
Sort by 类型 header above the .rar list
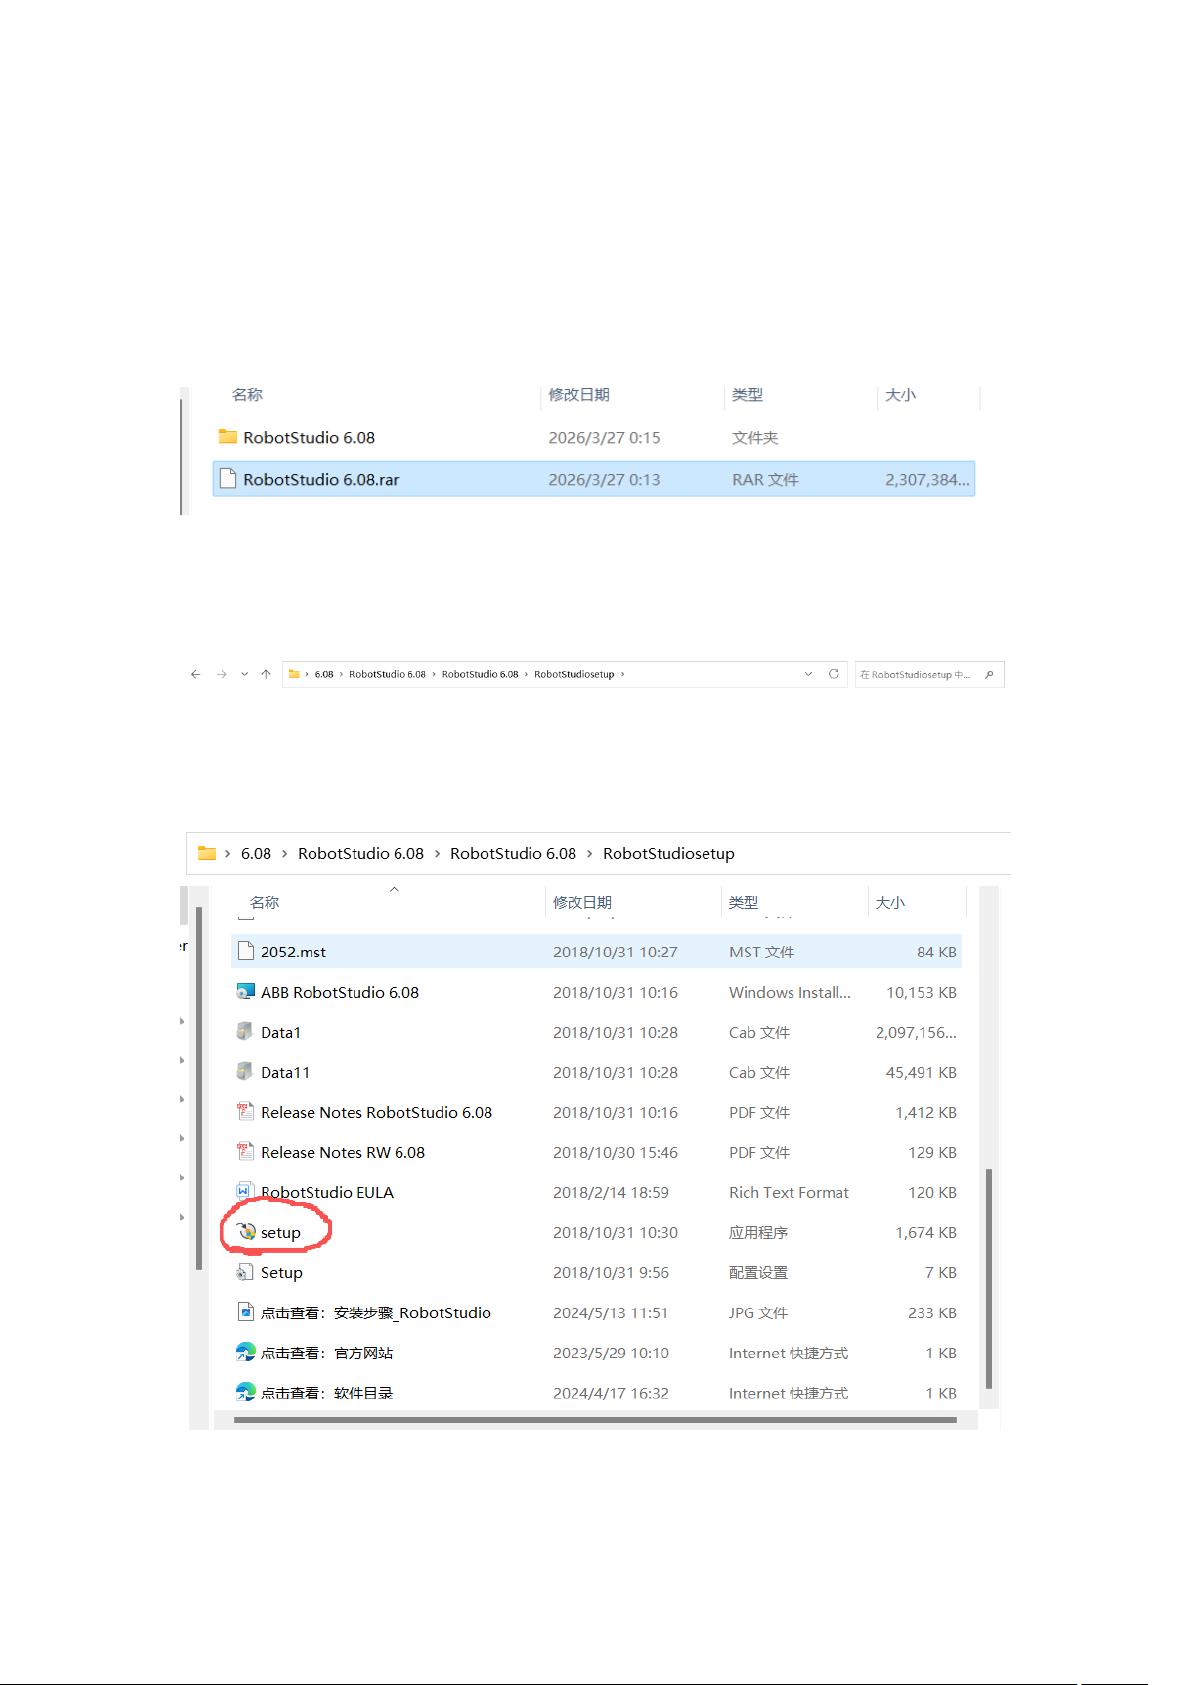747,394
